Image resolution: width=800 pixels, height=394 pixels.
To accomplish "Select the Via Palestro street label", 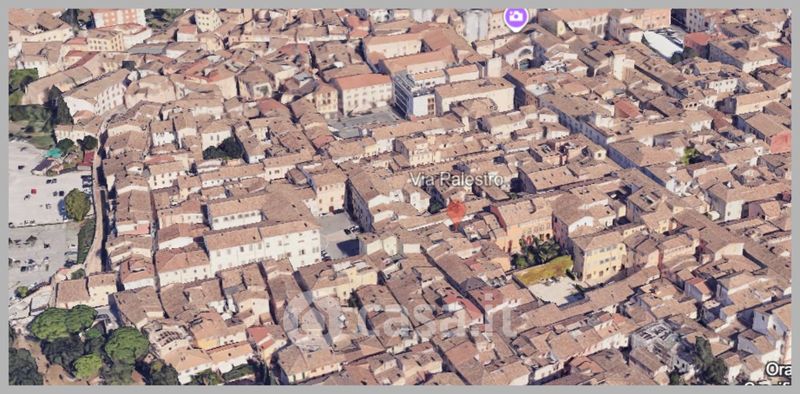I will pyautogui.click(x=457, y=180).
